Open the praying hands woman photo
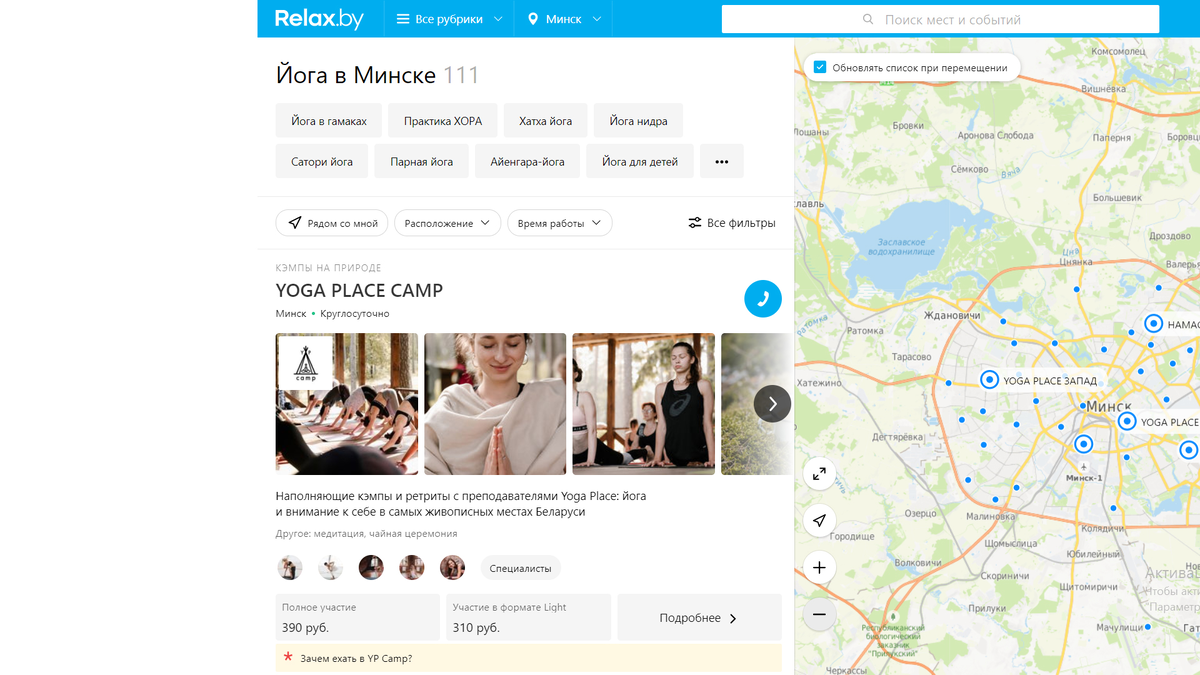This screenshot has width=1200, height=675. [x=495, y=403]
